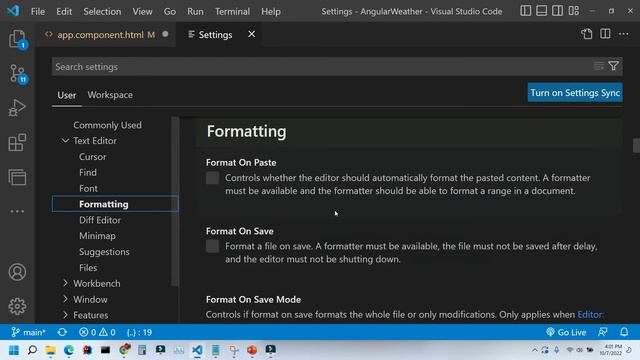Open the Run and Debug view
This screenshot has width=640, height=360.
[x=17, y=108]
